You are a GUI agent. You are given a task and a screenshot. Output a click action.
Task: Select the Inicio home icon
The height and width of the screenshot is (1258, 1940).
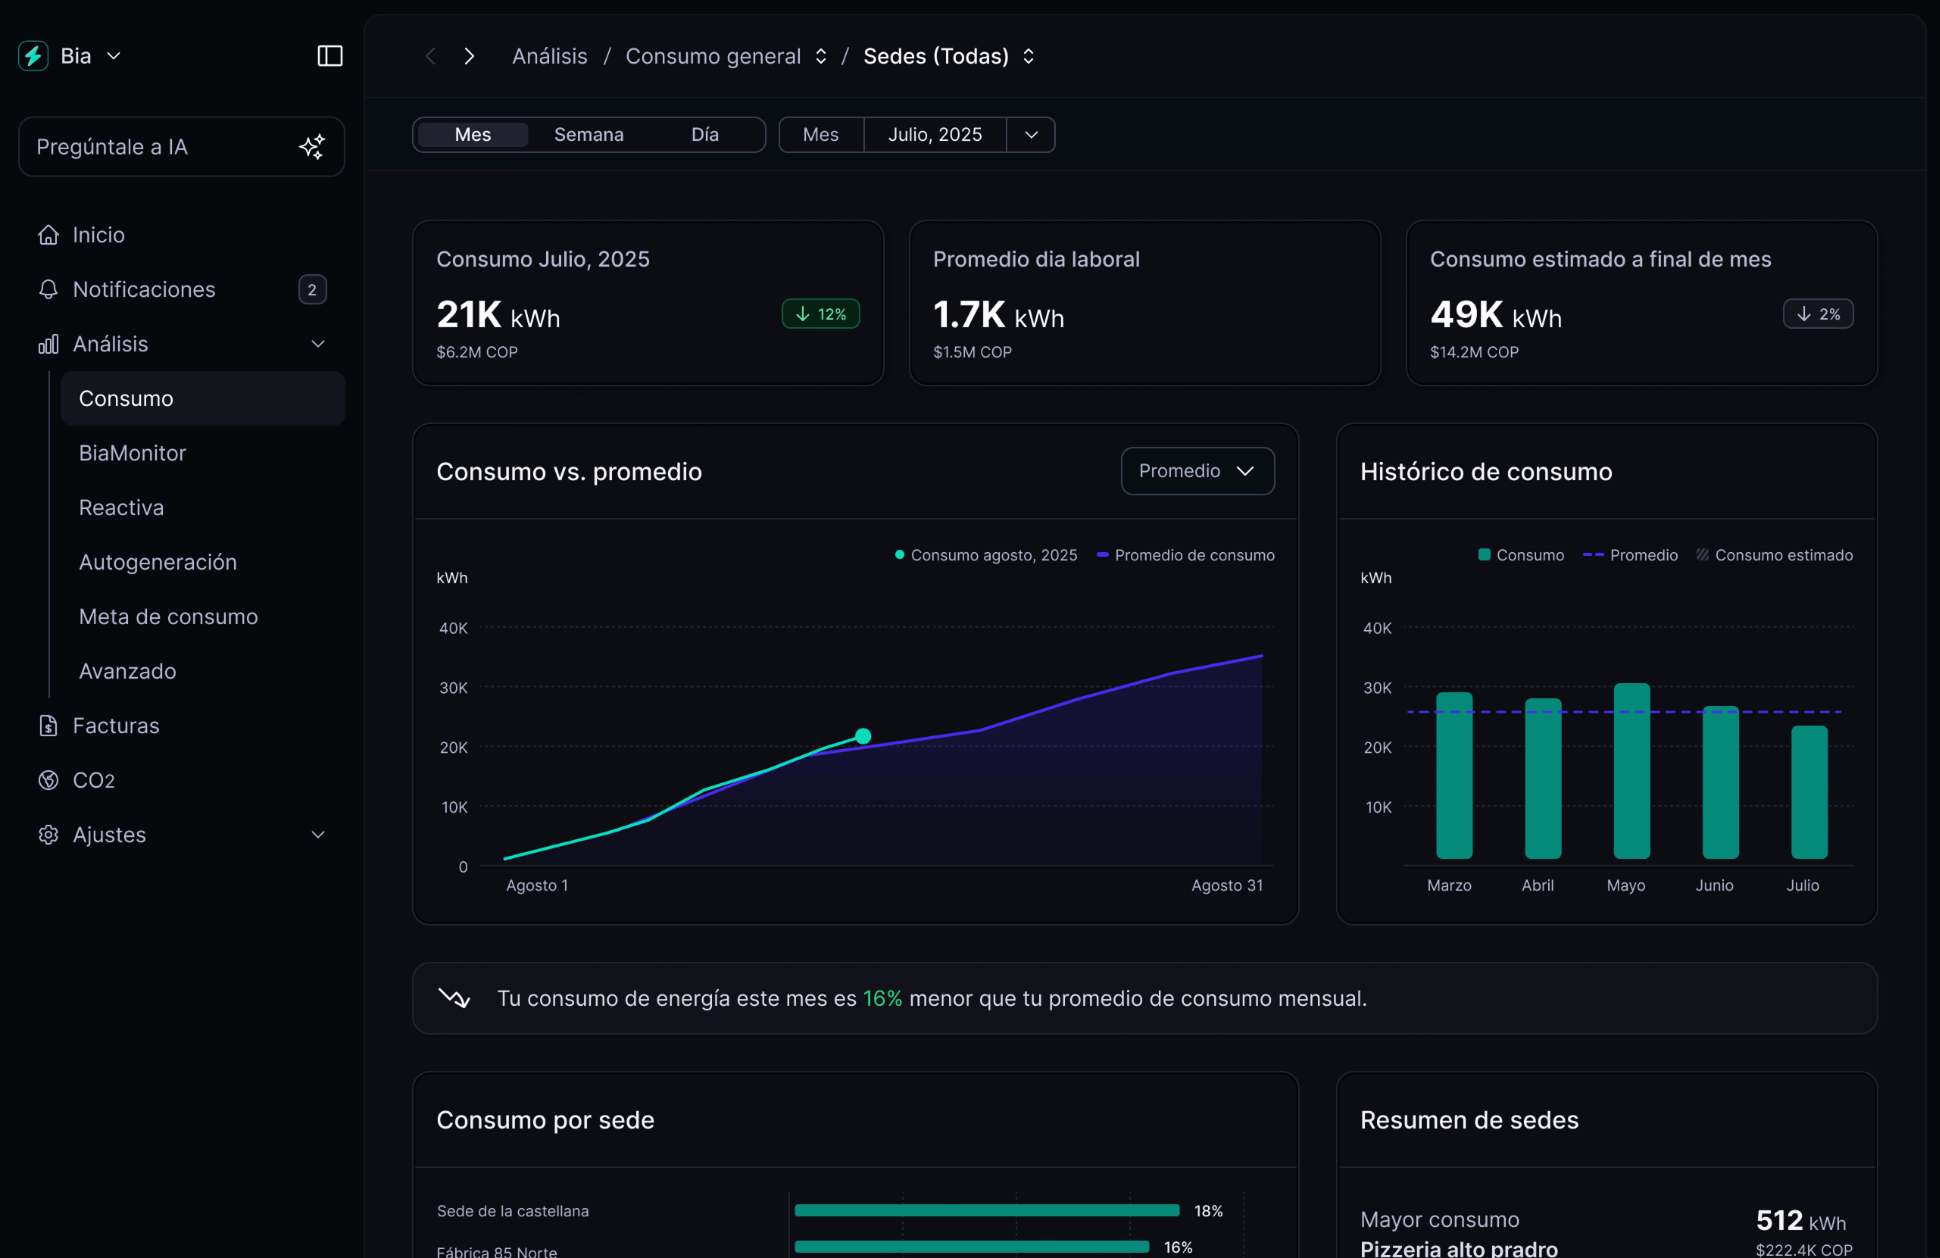click(x=48, y=234)
